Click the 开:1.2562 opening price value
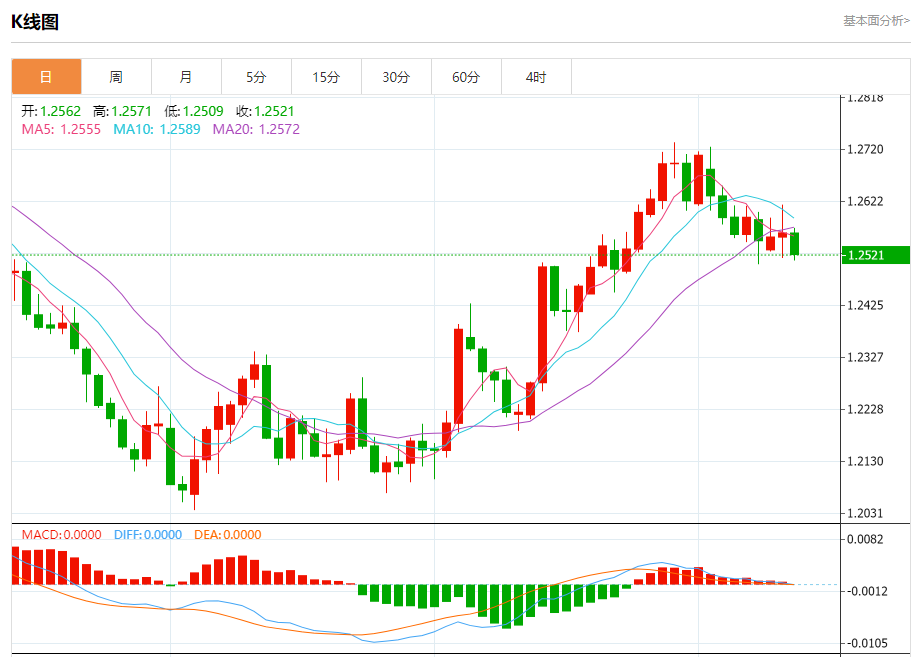This screenshot has height=657, width=916. click(51, 111)
